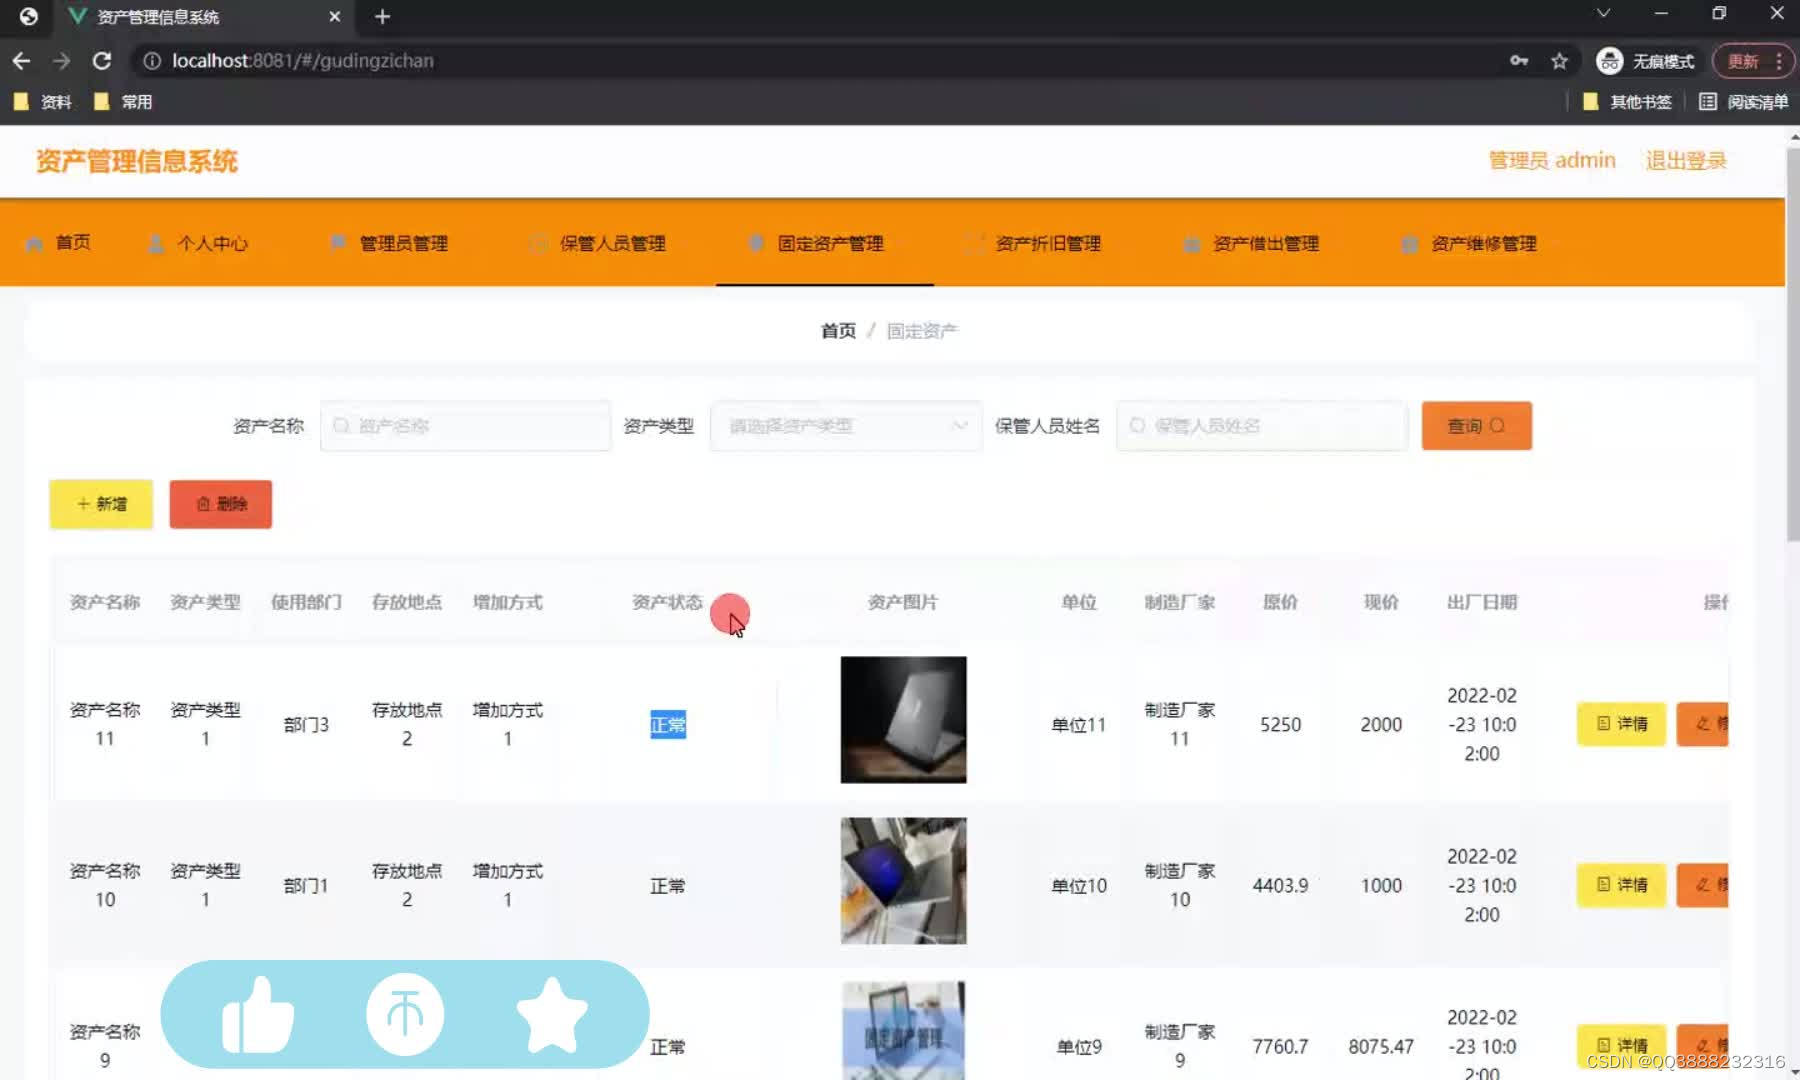This screenshot has width=1800, height=1080.
Task: Click the star favorite icon in the overlay
Action: tap(552, 1015)
